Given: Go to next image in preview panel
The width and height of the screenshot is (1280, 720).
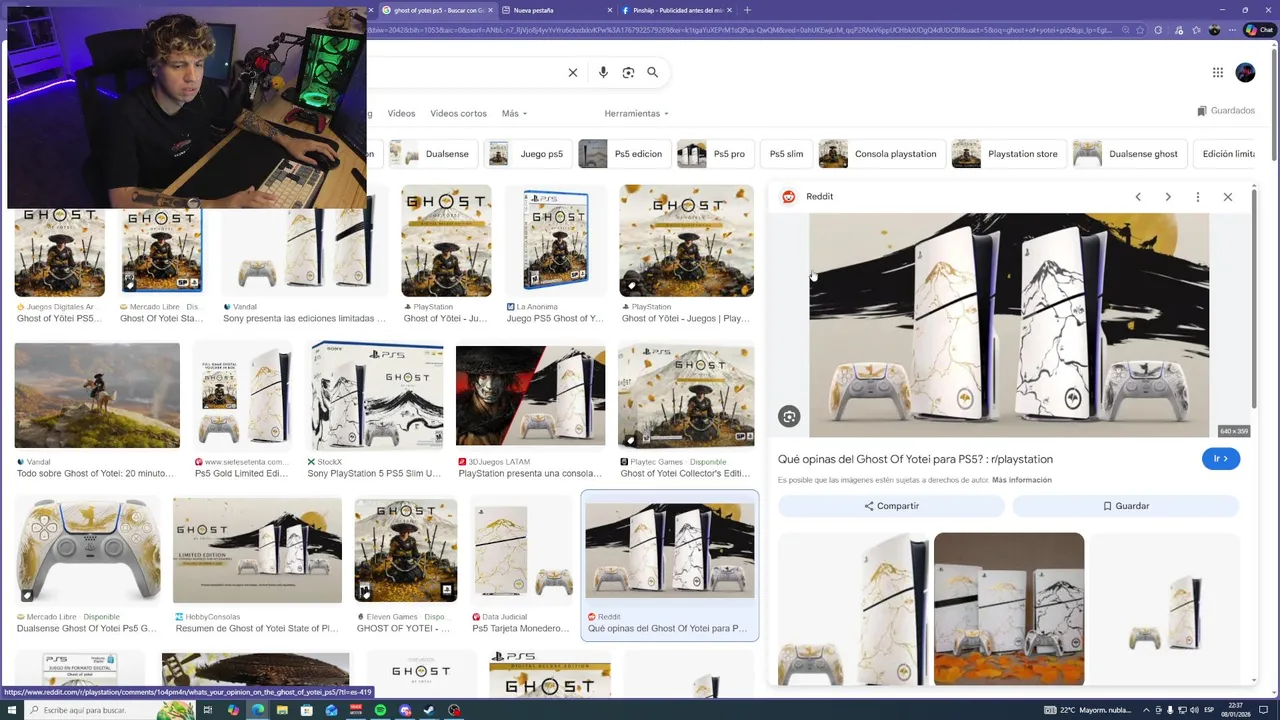Looking at the screenshot, I should point(1168,197).
